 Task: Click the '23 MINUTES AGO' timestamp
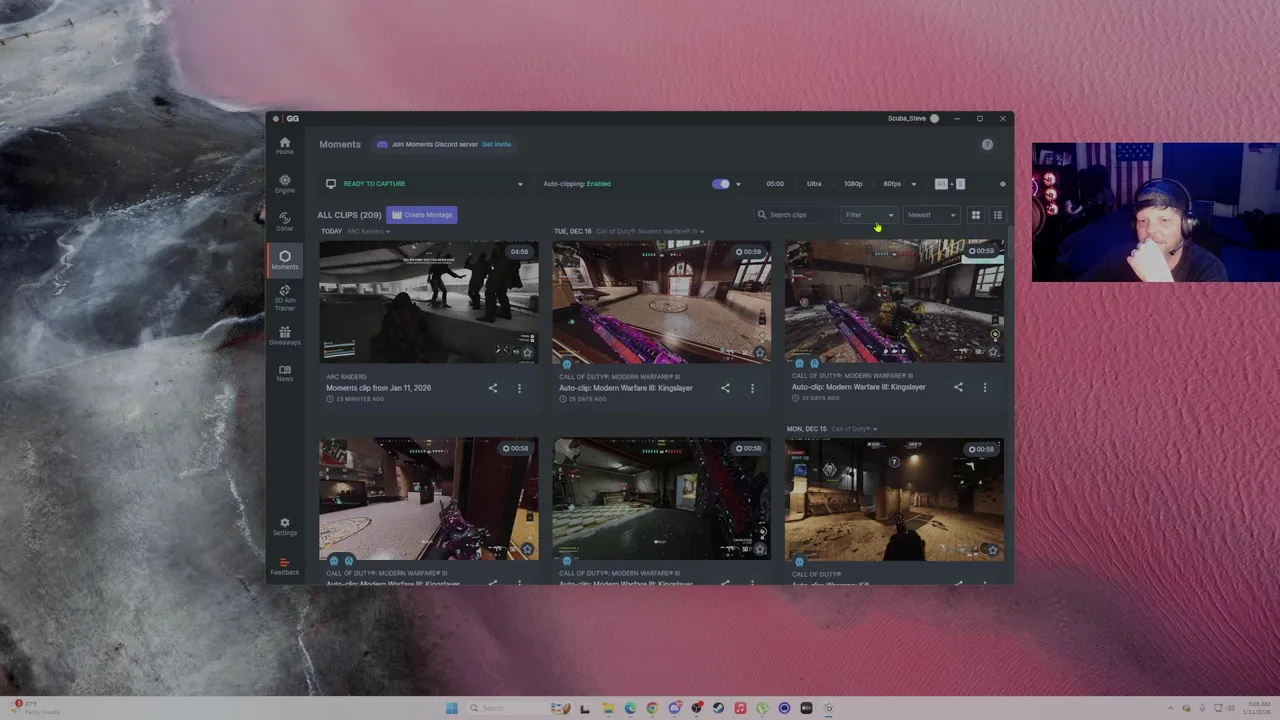pyautogui.click(x=360, y=399)
